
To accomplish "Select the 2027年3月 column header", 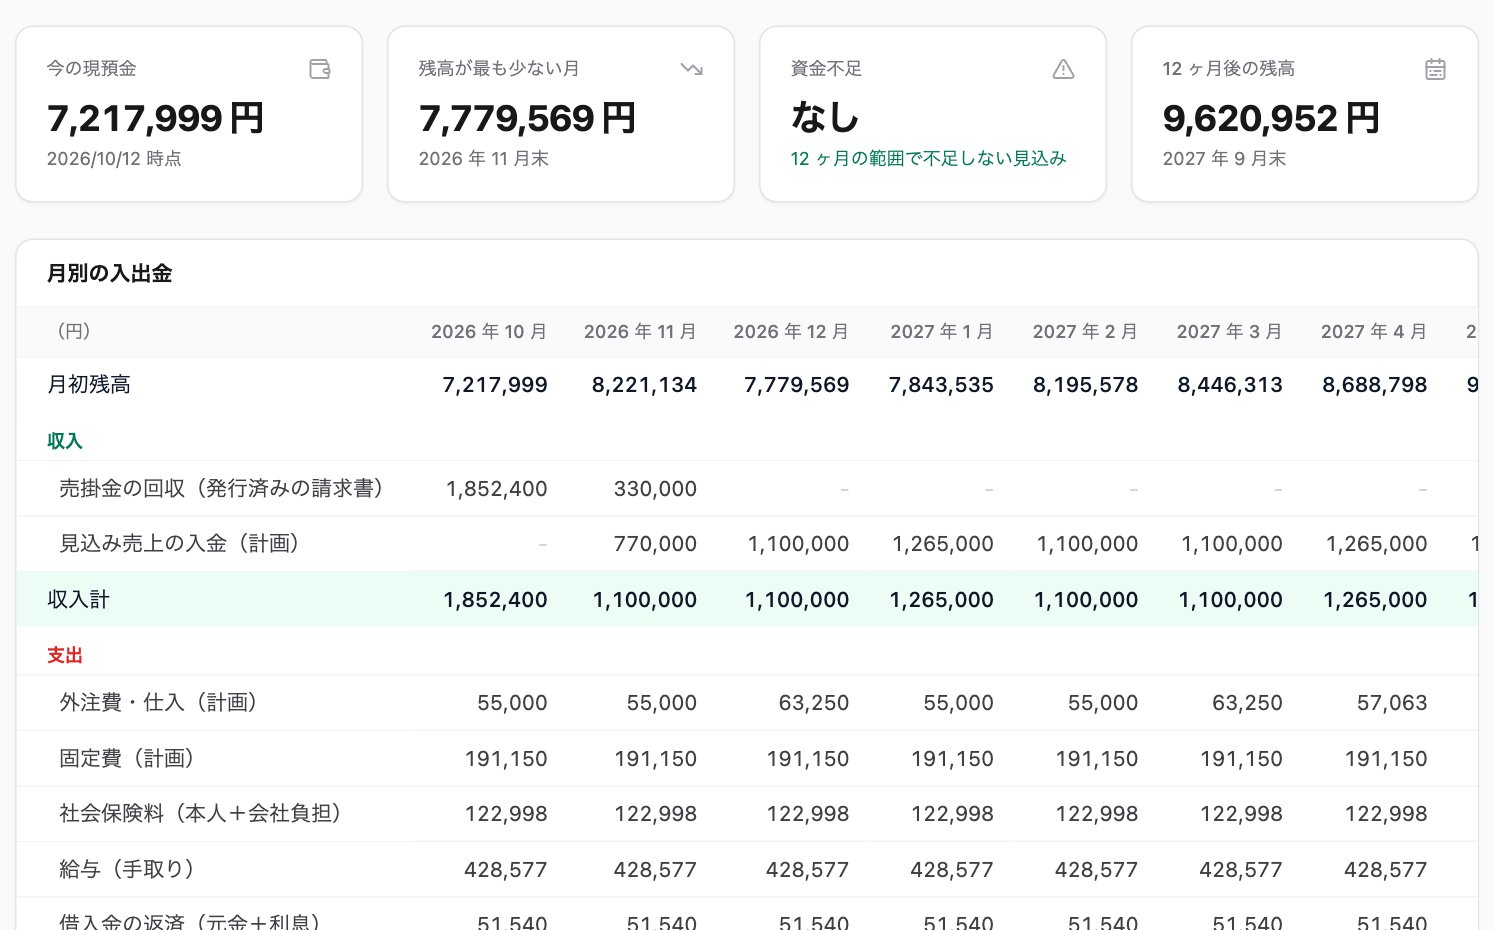I will pyautogui.click(x=1230, y=332).
